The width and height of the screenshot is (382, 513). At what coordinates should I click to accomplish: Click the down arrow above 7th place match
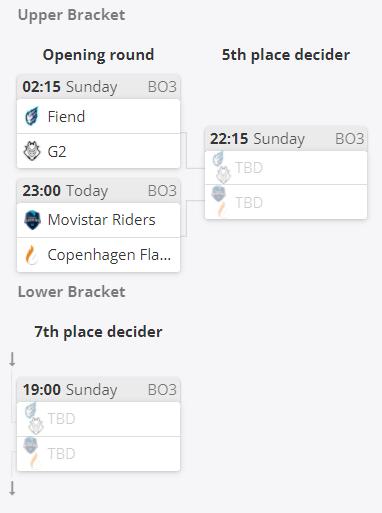pos(12,359)
